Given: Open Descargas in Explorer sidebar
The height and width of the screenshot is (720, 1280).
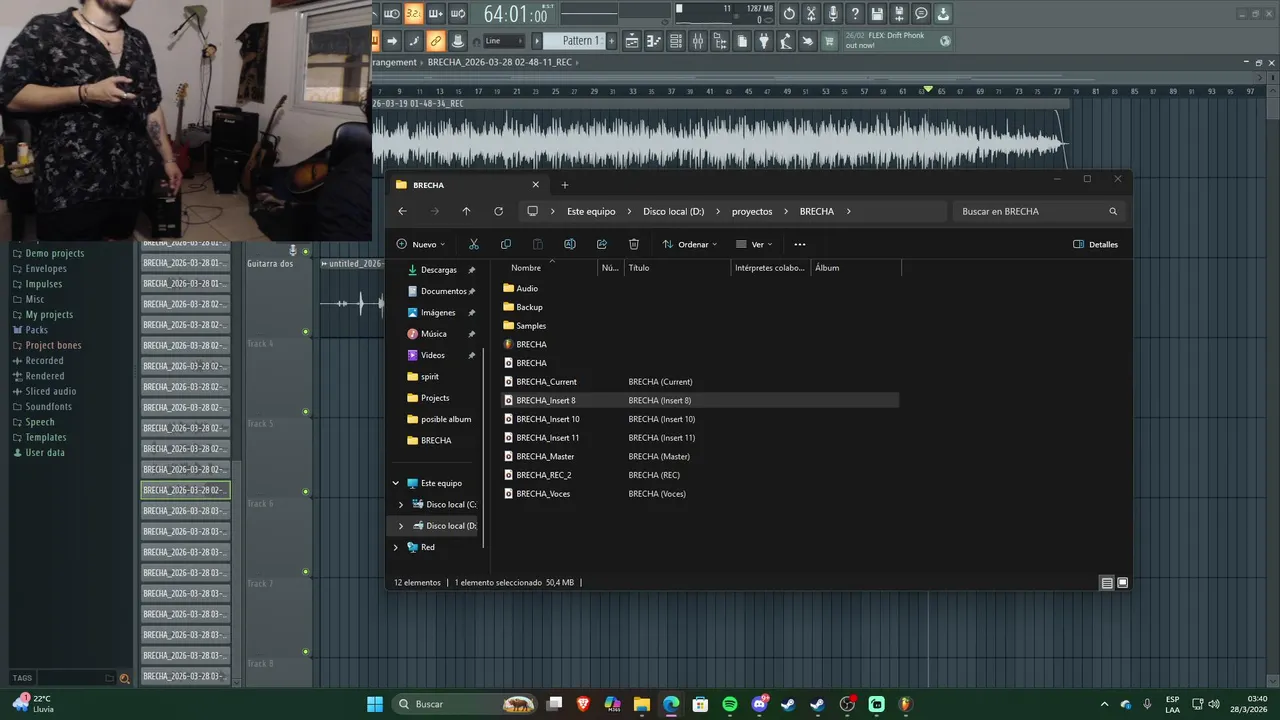Looking at the screenshot, I should point(438,270).
